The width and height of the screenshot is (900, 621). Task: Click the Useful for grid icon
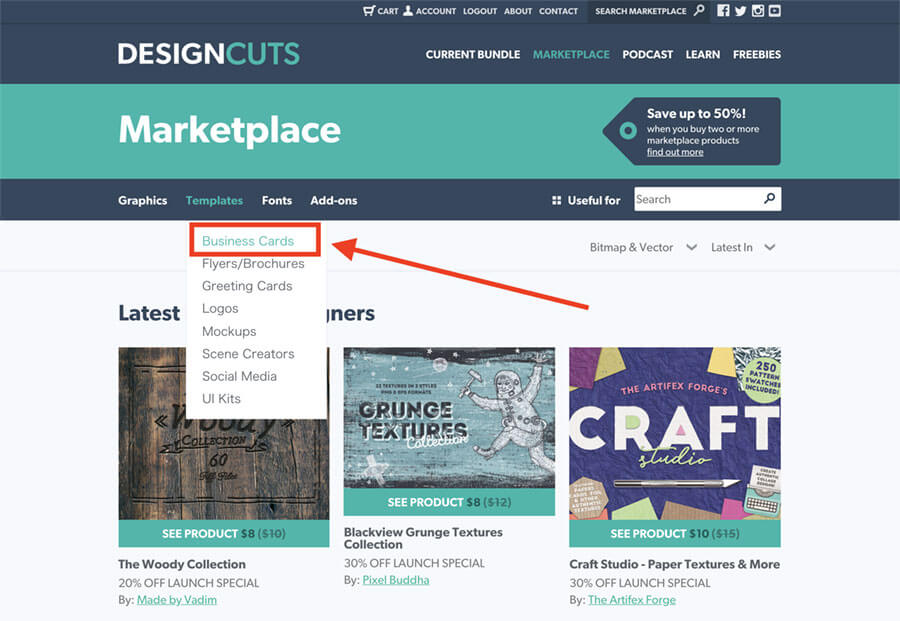556,200
